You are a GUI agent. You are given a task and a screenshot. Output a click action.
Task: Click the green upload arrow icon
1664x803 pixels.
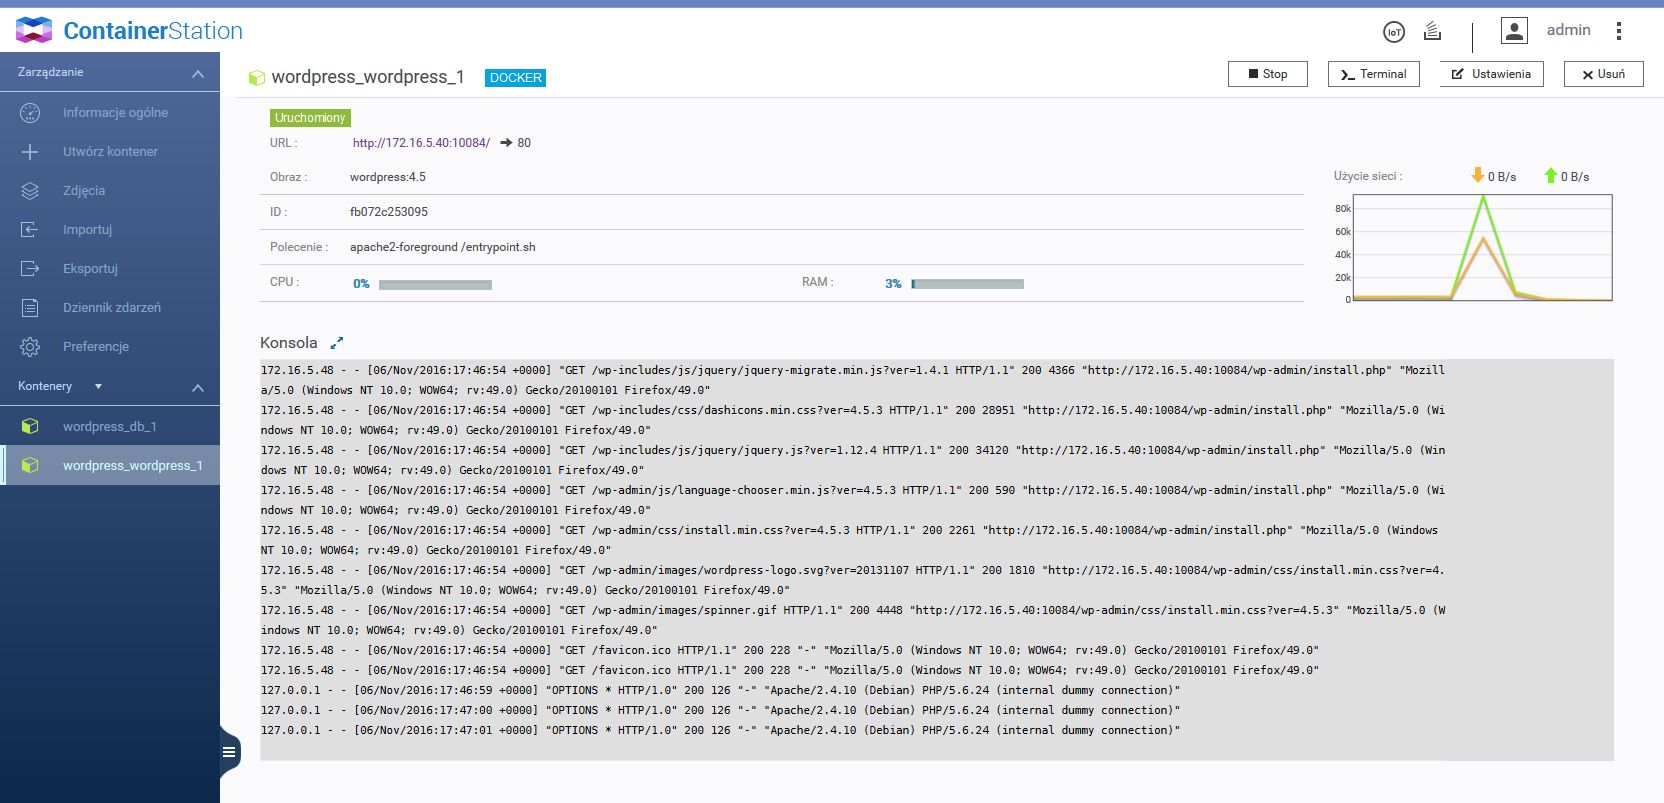tap(1551, 176)
